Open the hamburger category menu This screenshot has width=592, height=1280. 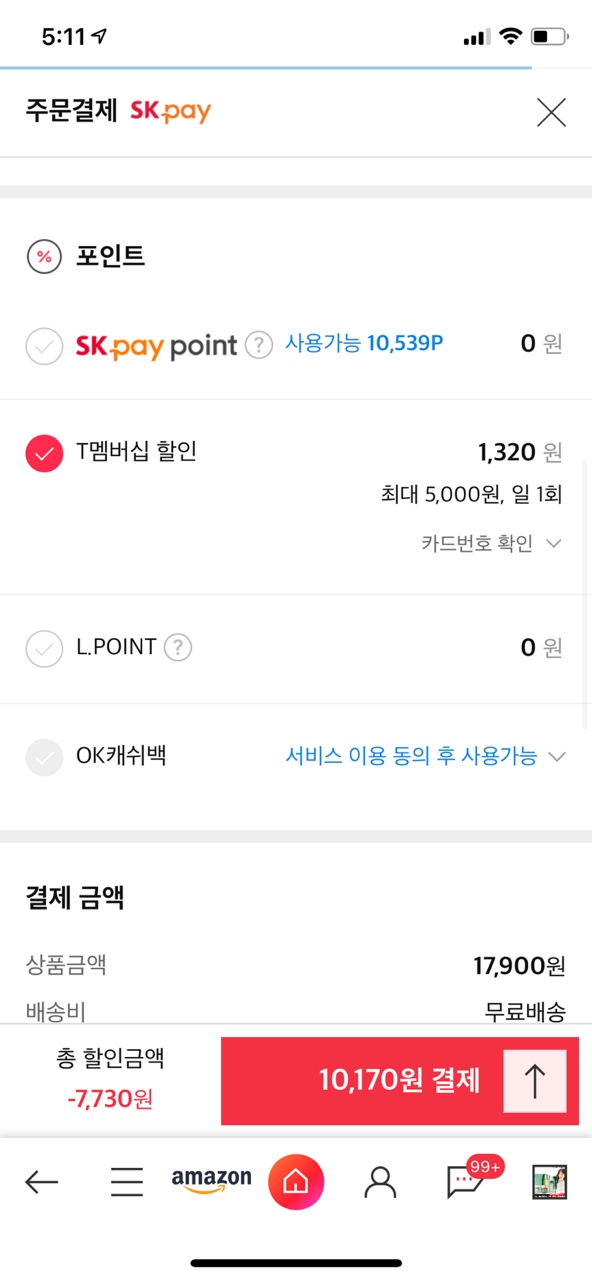pyautogui.click(x=127, y=1183)
